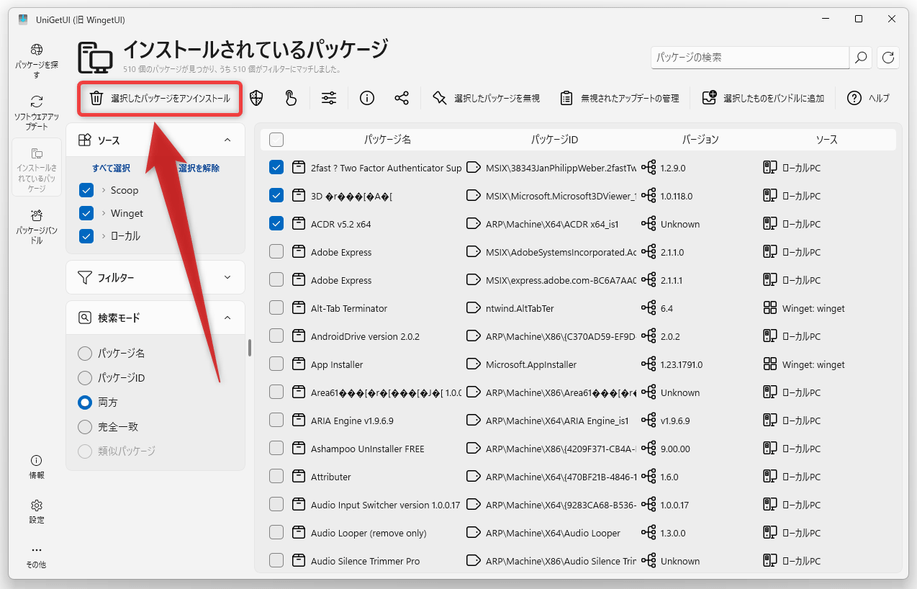Open the ヘルプ help button
917x589 pixels.
[x=868, y=98]
